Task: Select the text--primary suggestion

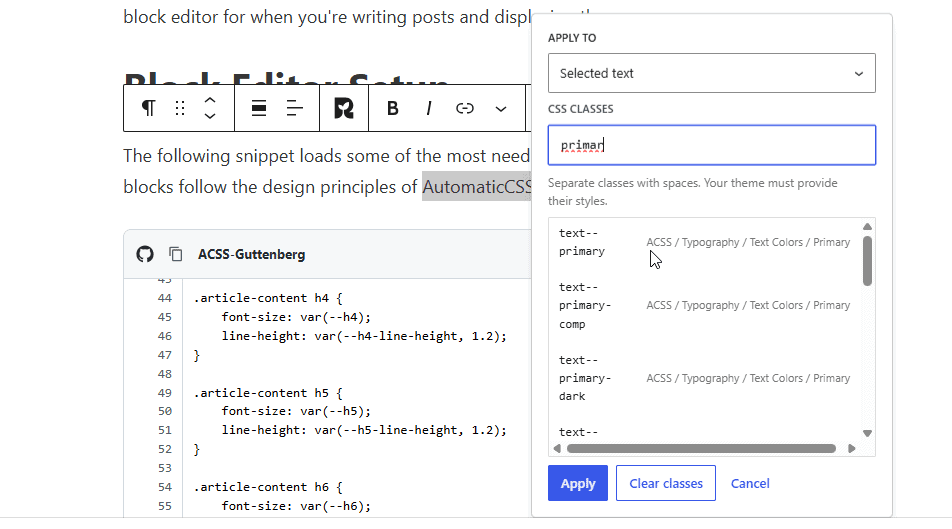Action: pos(704,242)
